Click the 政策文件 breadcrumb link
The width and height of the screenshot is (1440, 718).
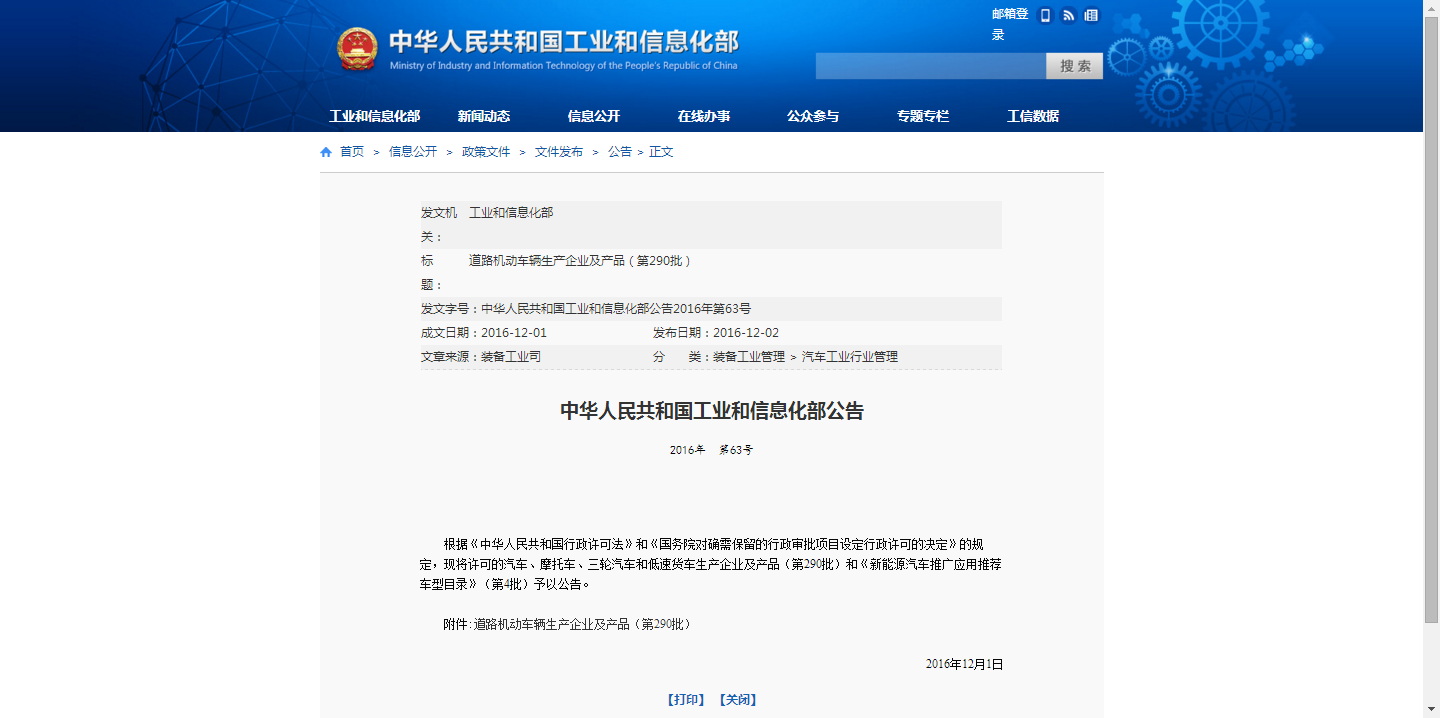pos(486,152)
